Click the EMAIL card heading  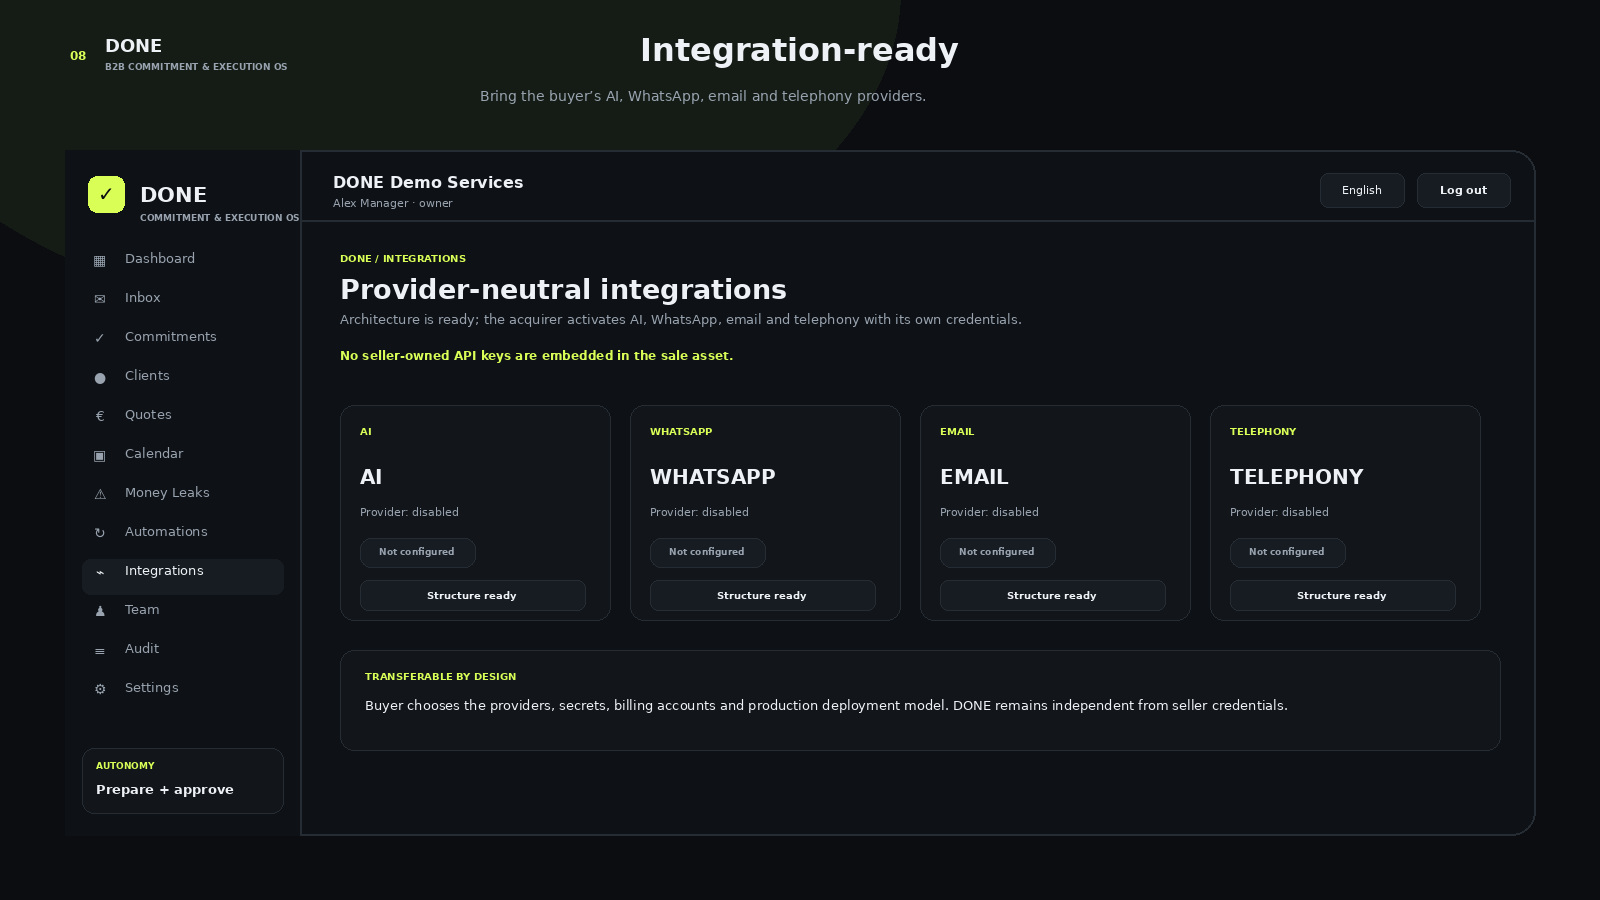(x=974, y=477)
